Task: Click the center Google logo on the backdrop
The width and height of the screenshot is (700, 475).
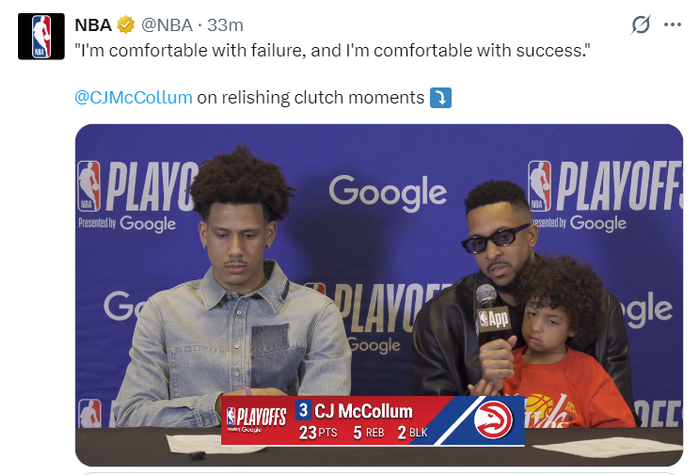Action: pyautogui.click(x=387, y=191)
